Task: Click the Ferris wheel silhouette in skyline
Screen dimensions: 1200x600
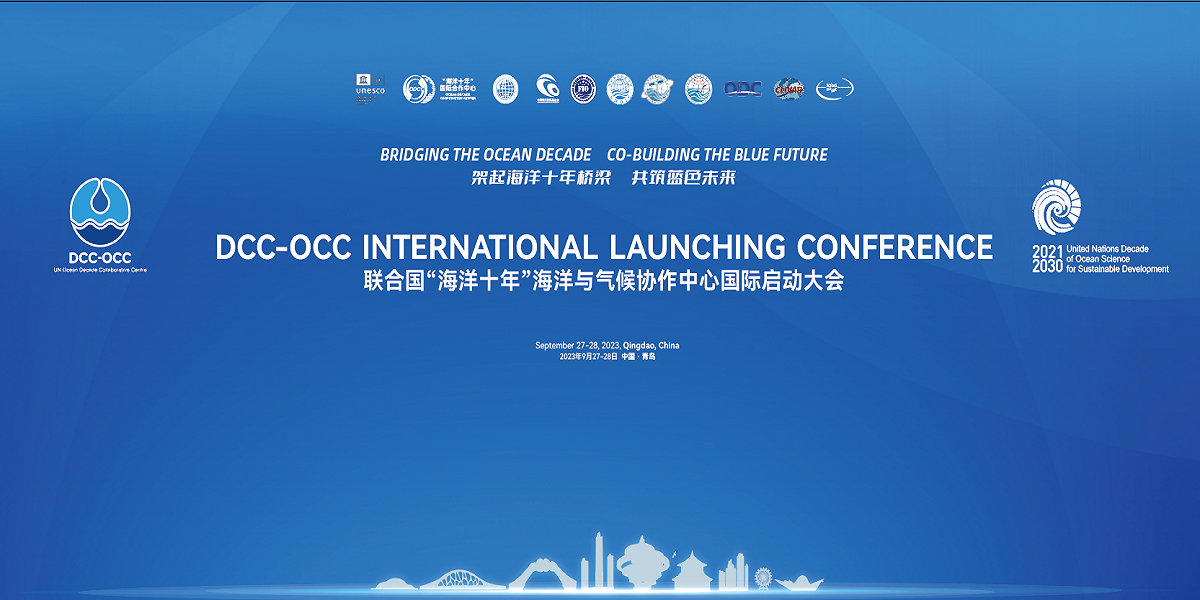Action: click(764, 578)
